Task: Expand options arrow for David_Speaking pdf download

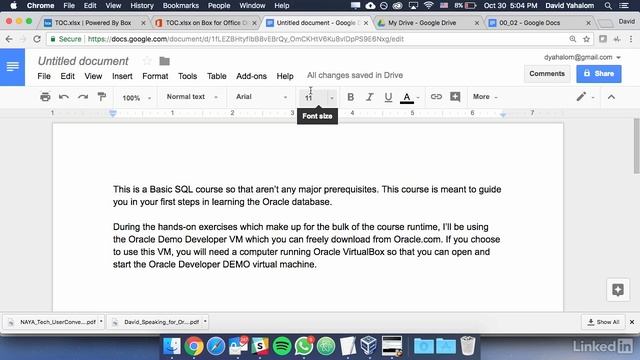Action: (x=205, y=322)
